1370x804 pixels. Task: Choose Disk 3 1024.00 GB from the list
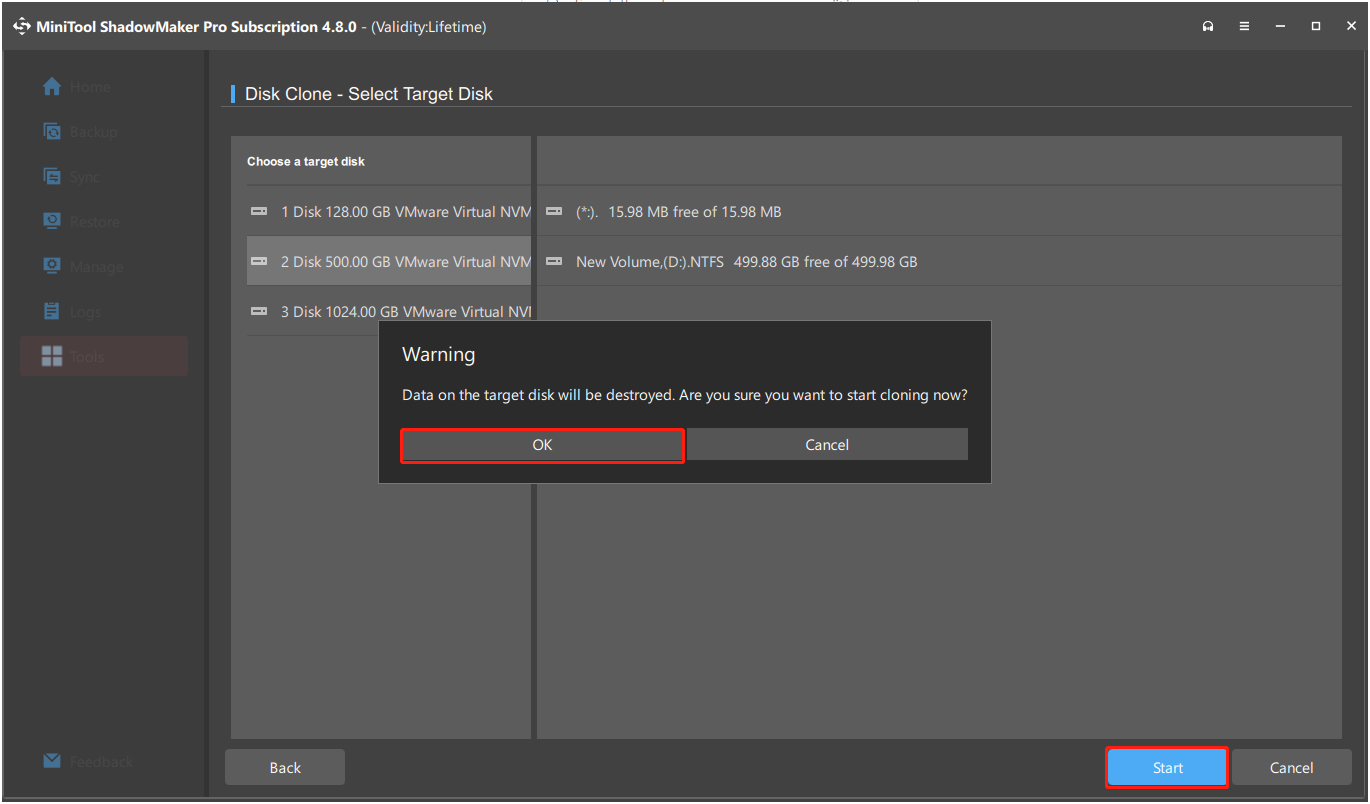click(x=390, y=311)
